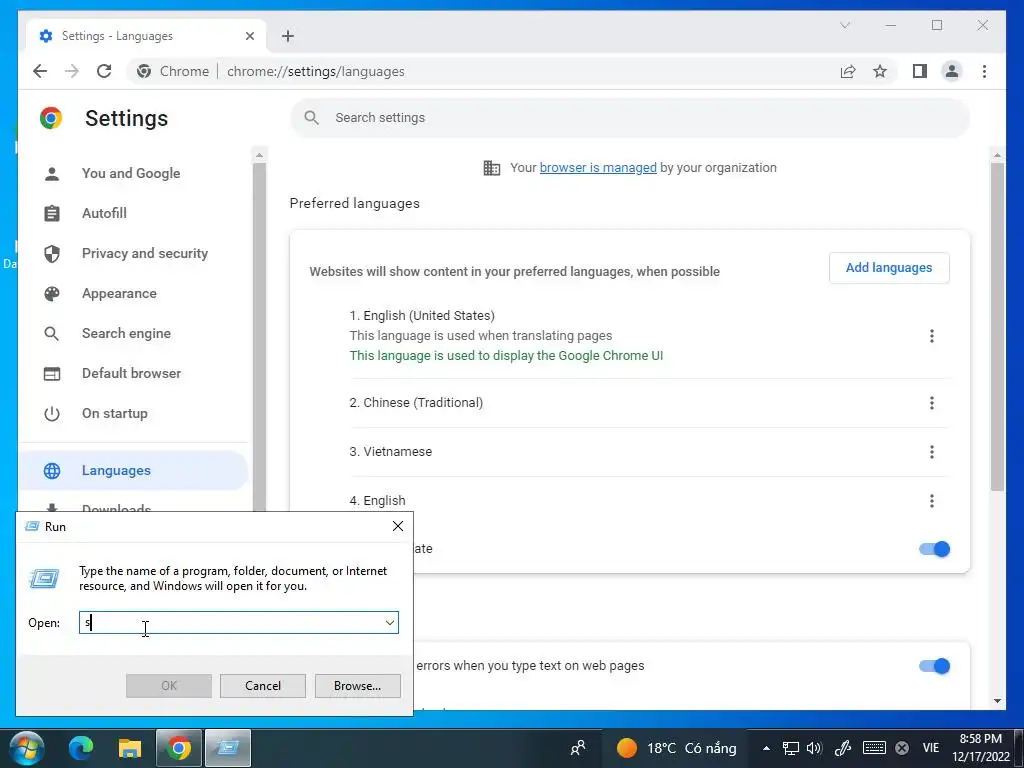Click Browse... in the Run dialog
Screen dimensions: 1024x768
click(357, 686)
